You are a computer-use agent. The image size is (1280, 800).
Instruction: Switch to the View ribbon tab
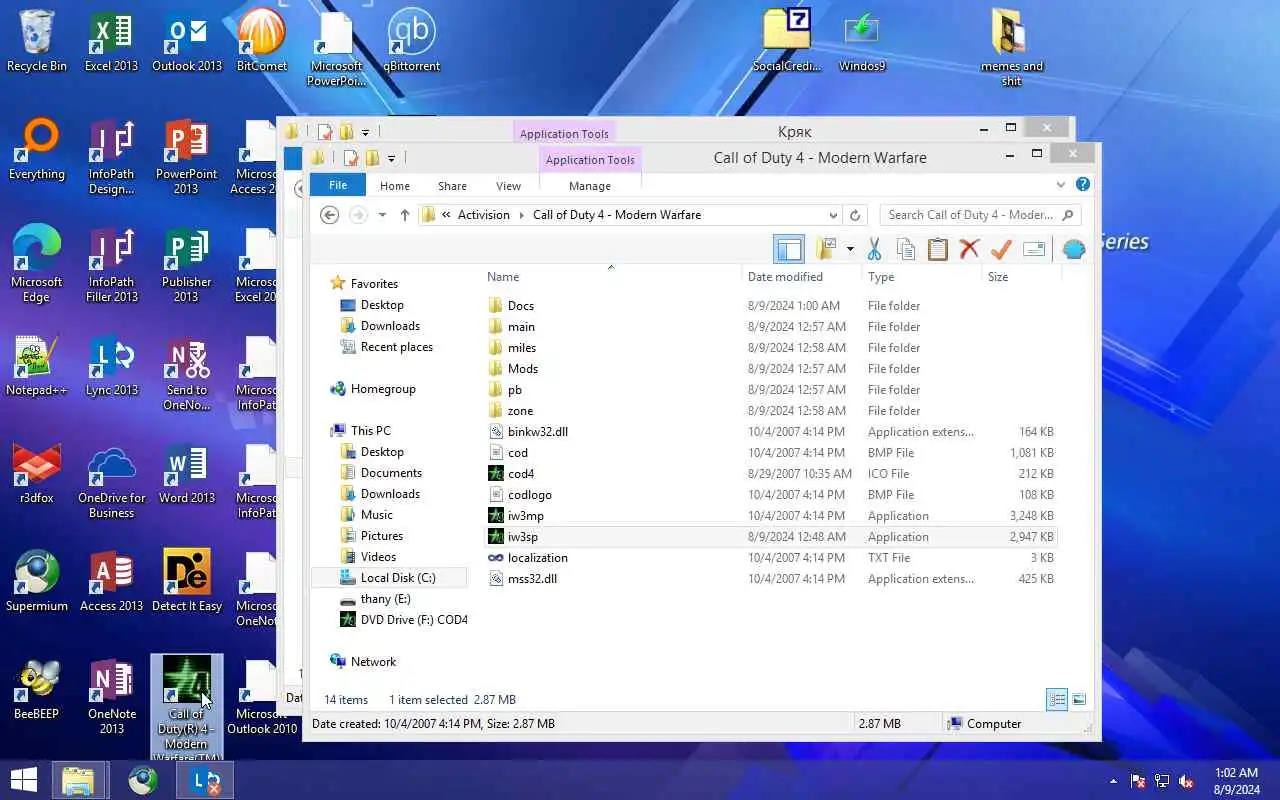click(509, 186)
